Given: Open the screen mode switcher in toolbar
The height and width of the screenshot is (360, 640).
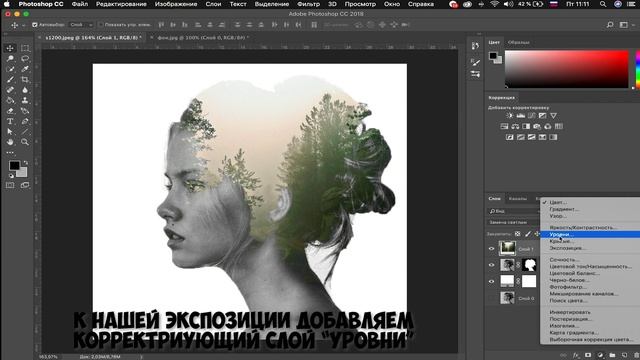Looking at the screenshot, I should coord(25,185).
